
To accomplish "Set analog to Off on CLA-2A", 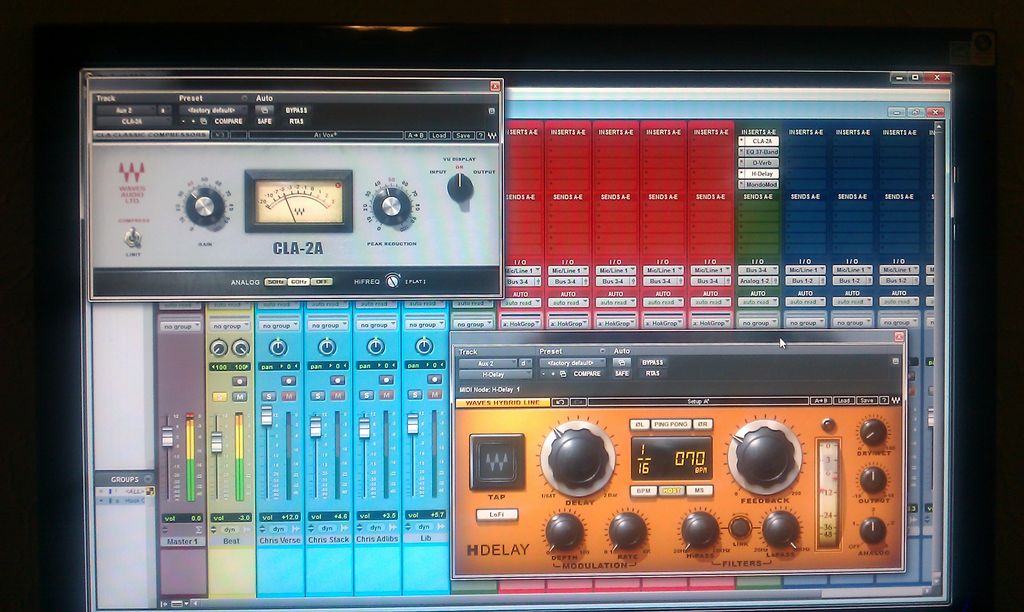I will tap(321, 282).
